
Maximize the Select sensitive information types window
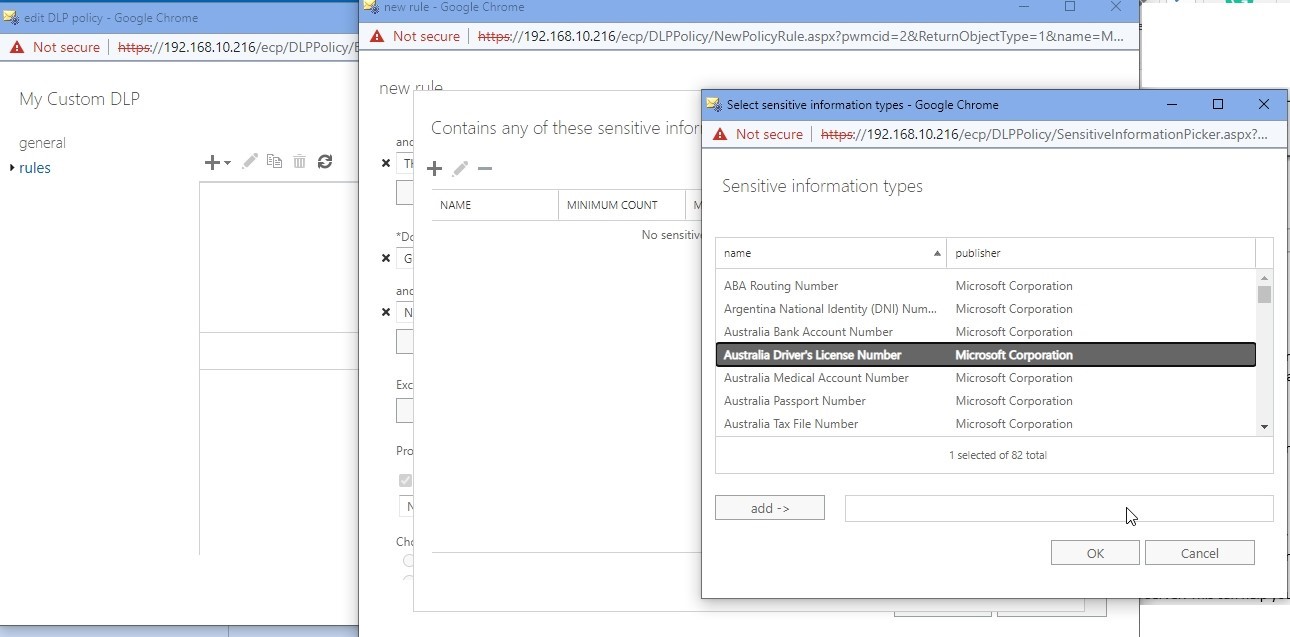tap(1218, 104)
